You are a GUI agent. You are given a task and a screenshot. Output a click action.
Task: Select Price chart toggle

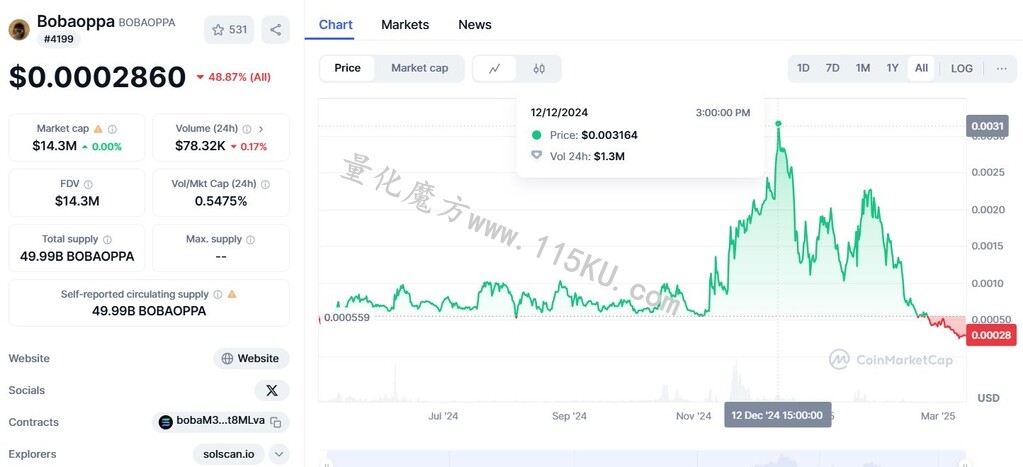[347, 68]
